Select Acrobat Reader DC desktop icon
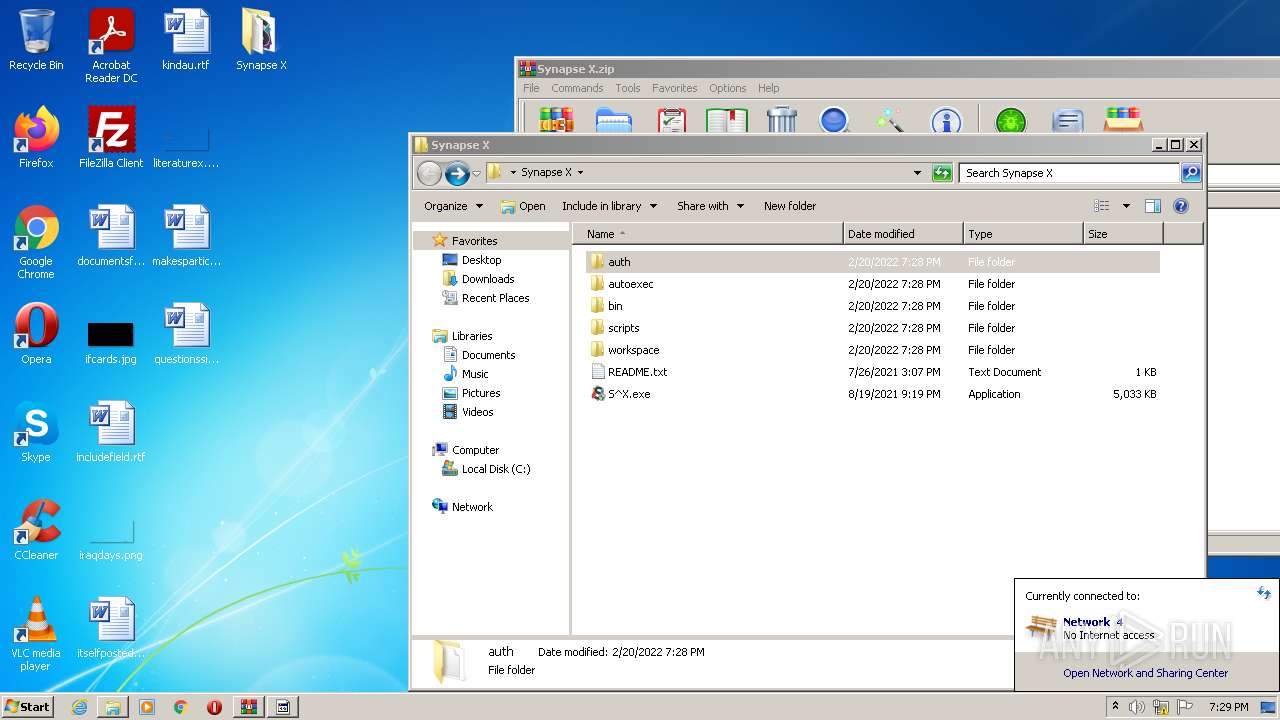 [x=111, y=46]
